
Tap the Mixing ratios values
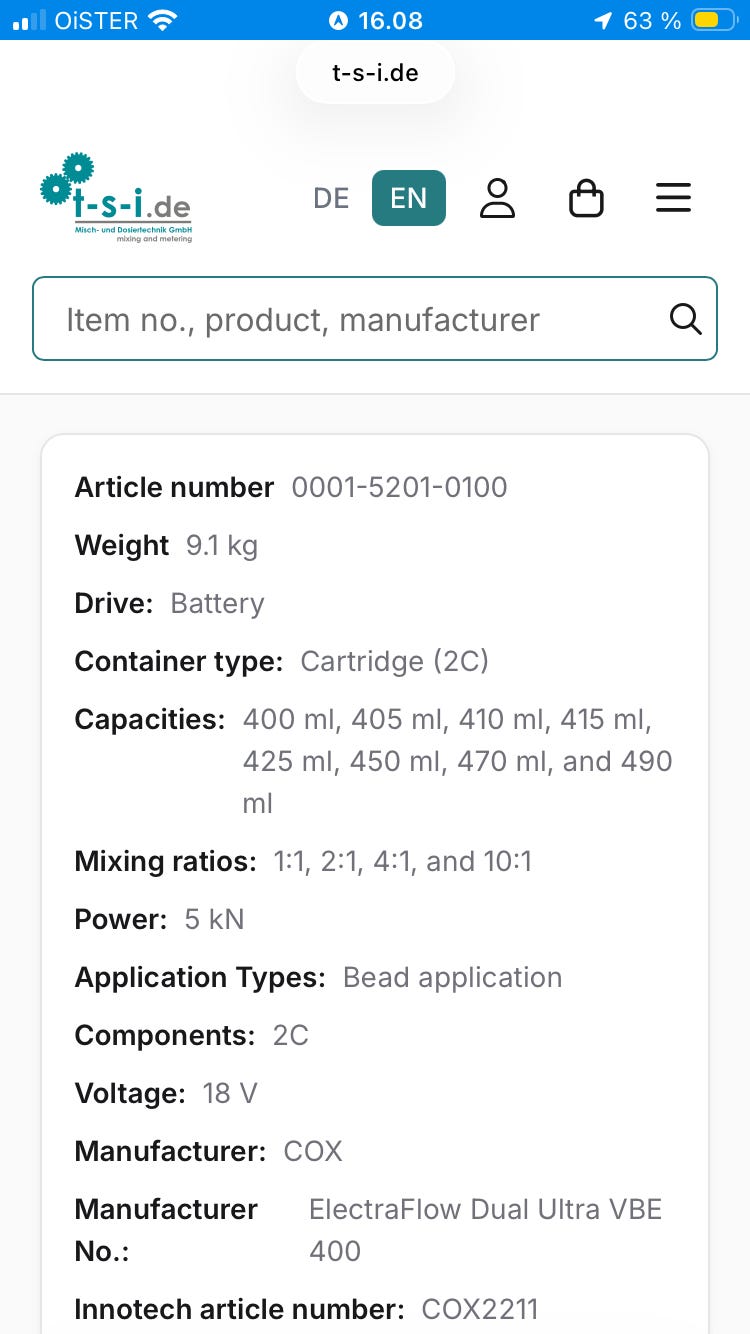(x=403, y=861)
